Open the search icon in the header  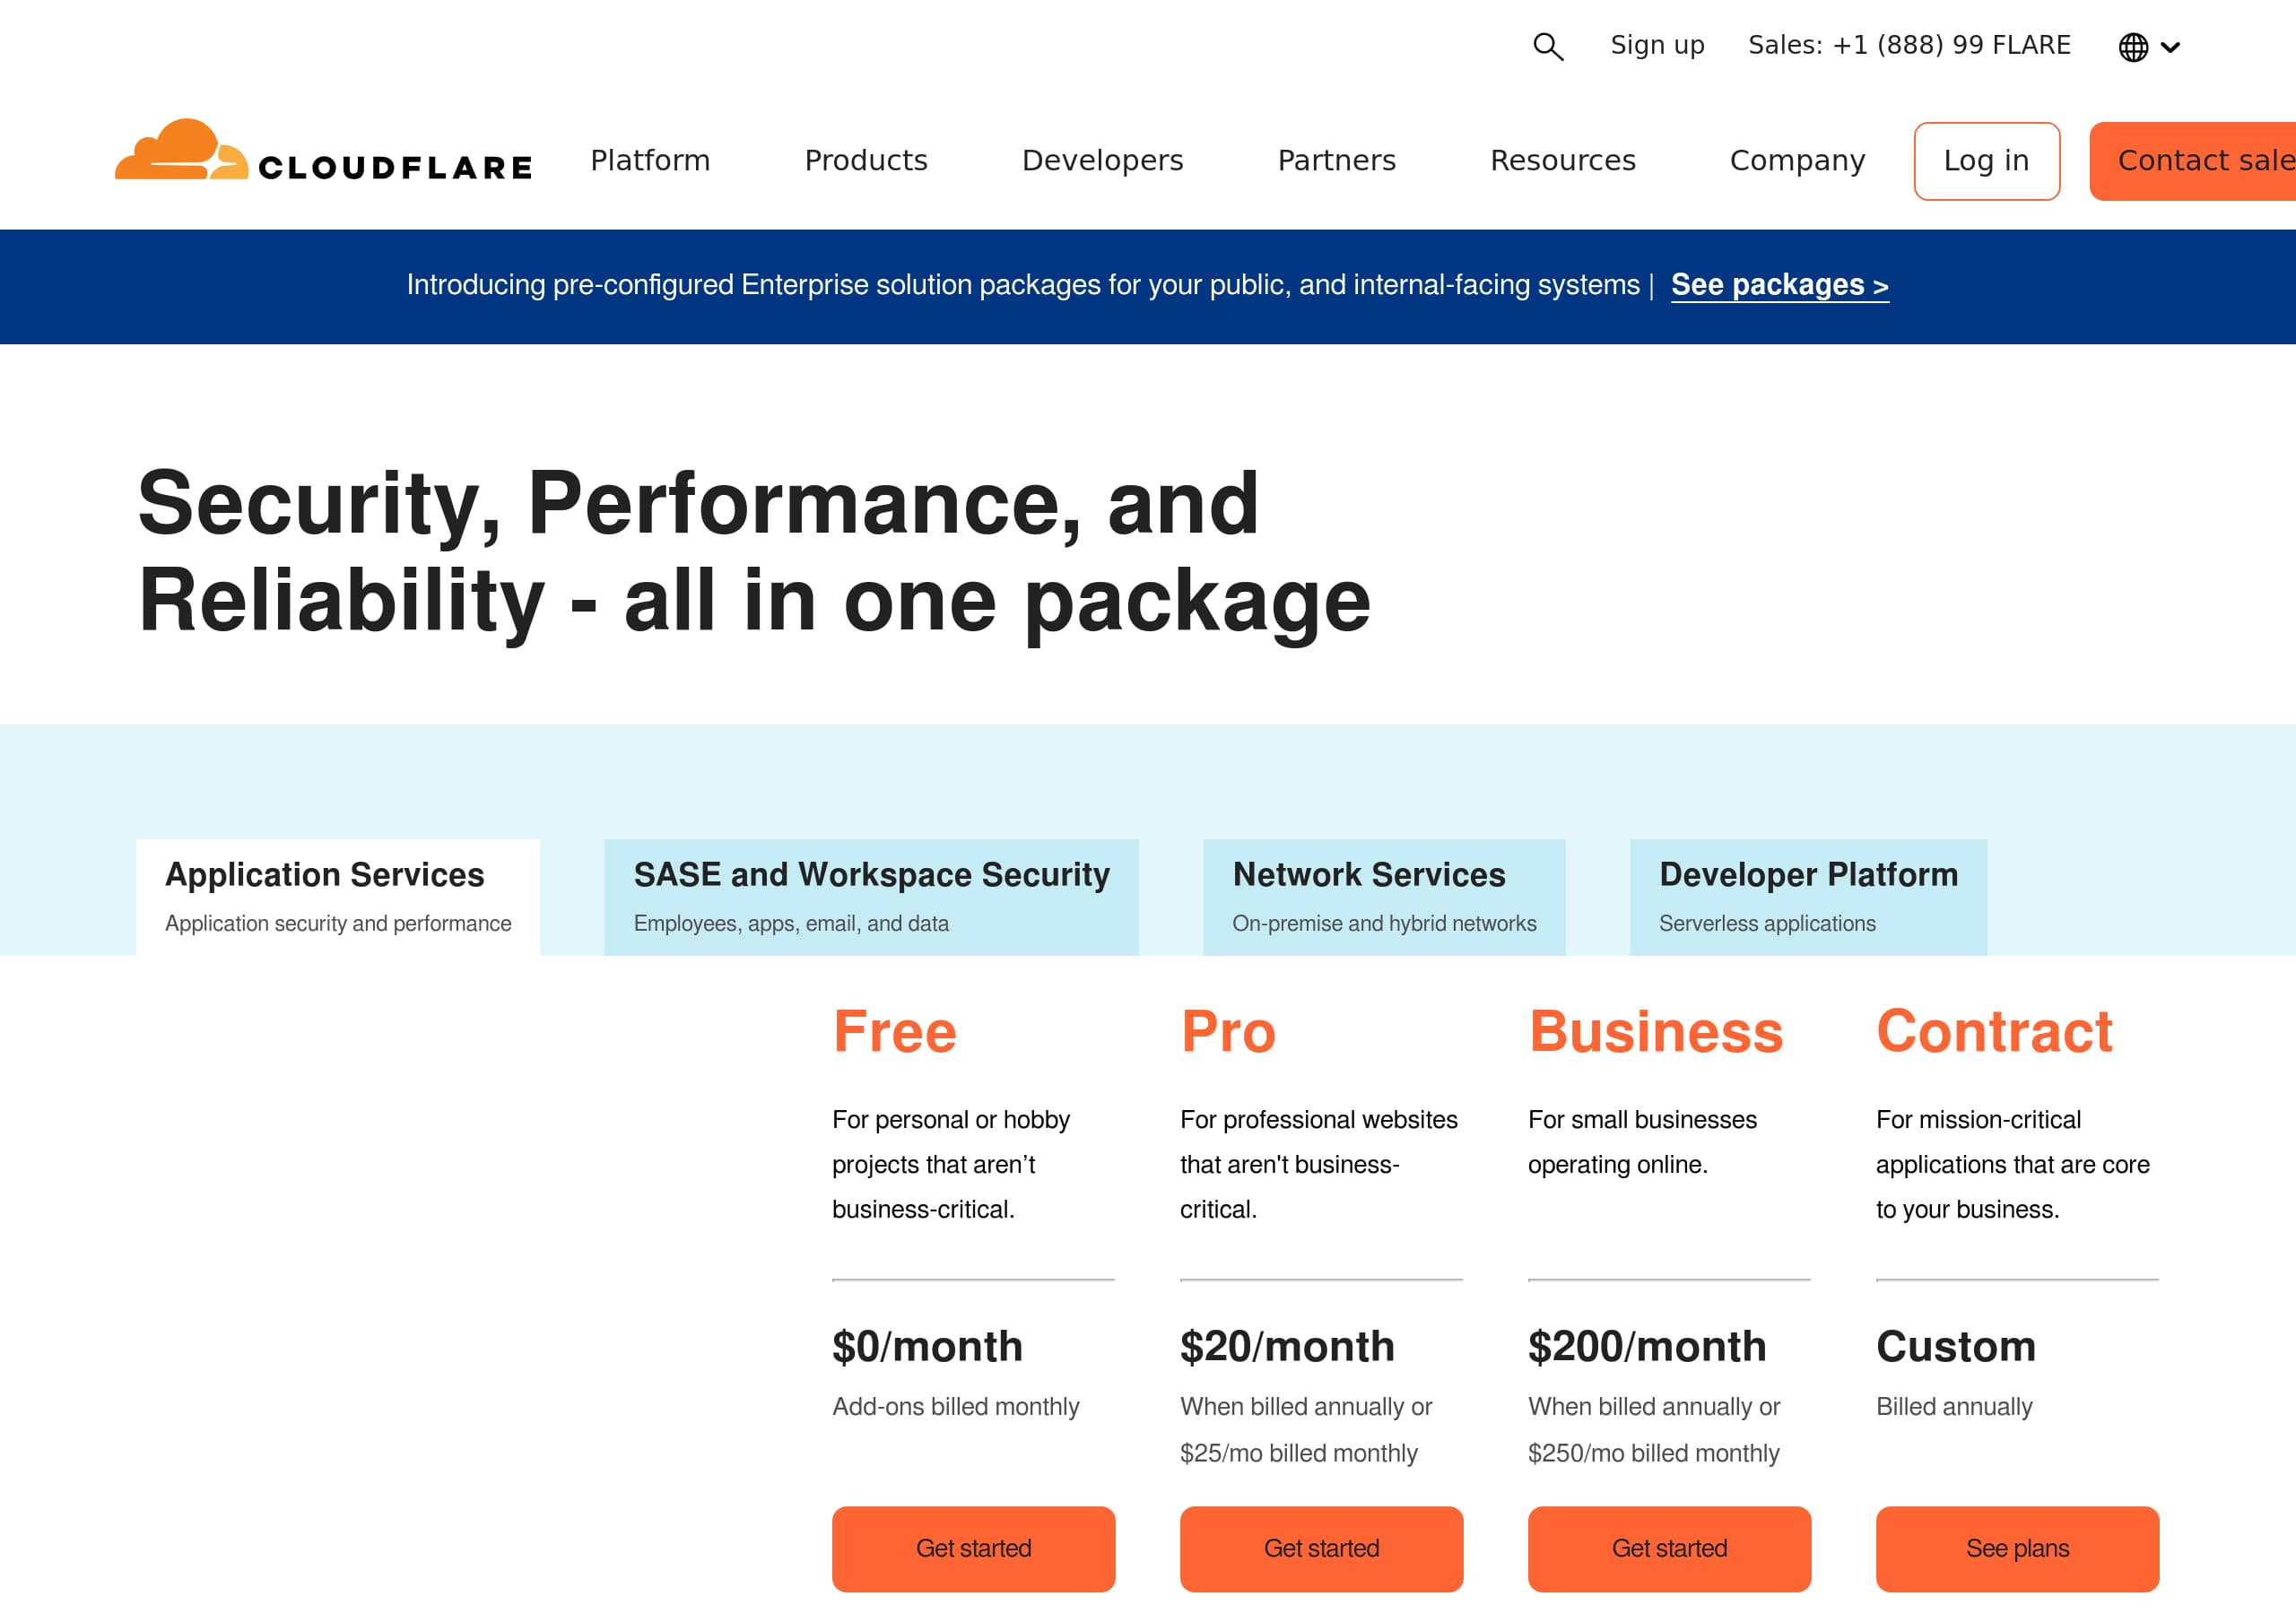pos(1547,46)
